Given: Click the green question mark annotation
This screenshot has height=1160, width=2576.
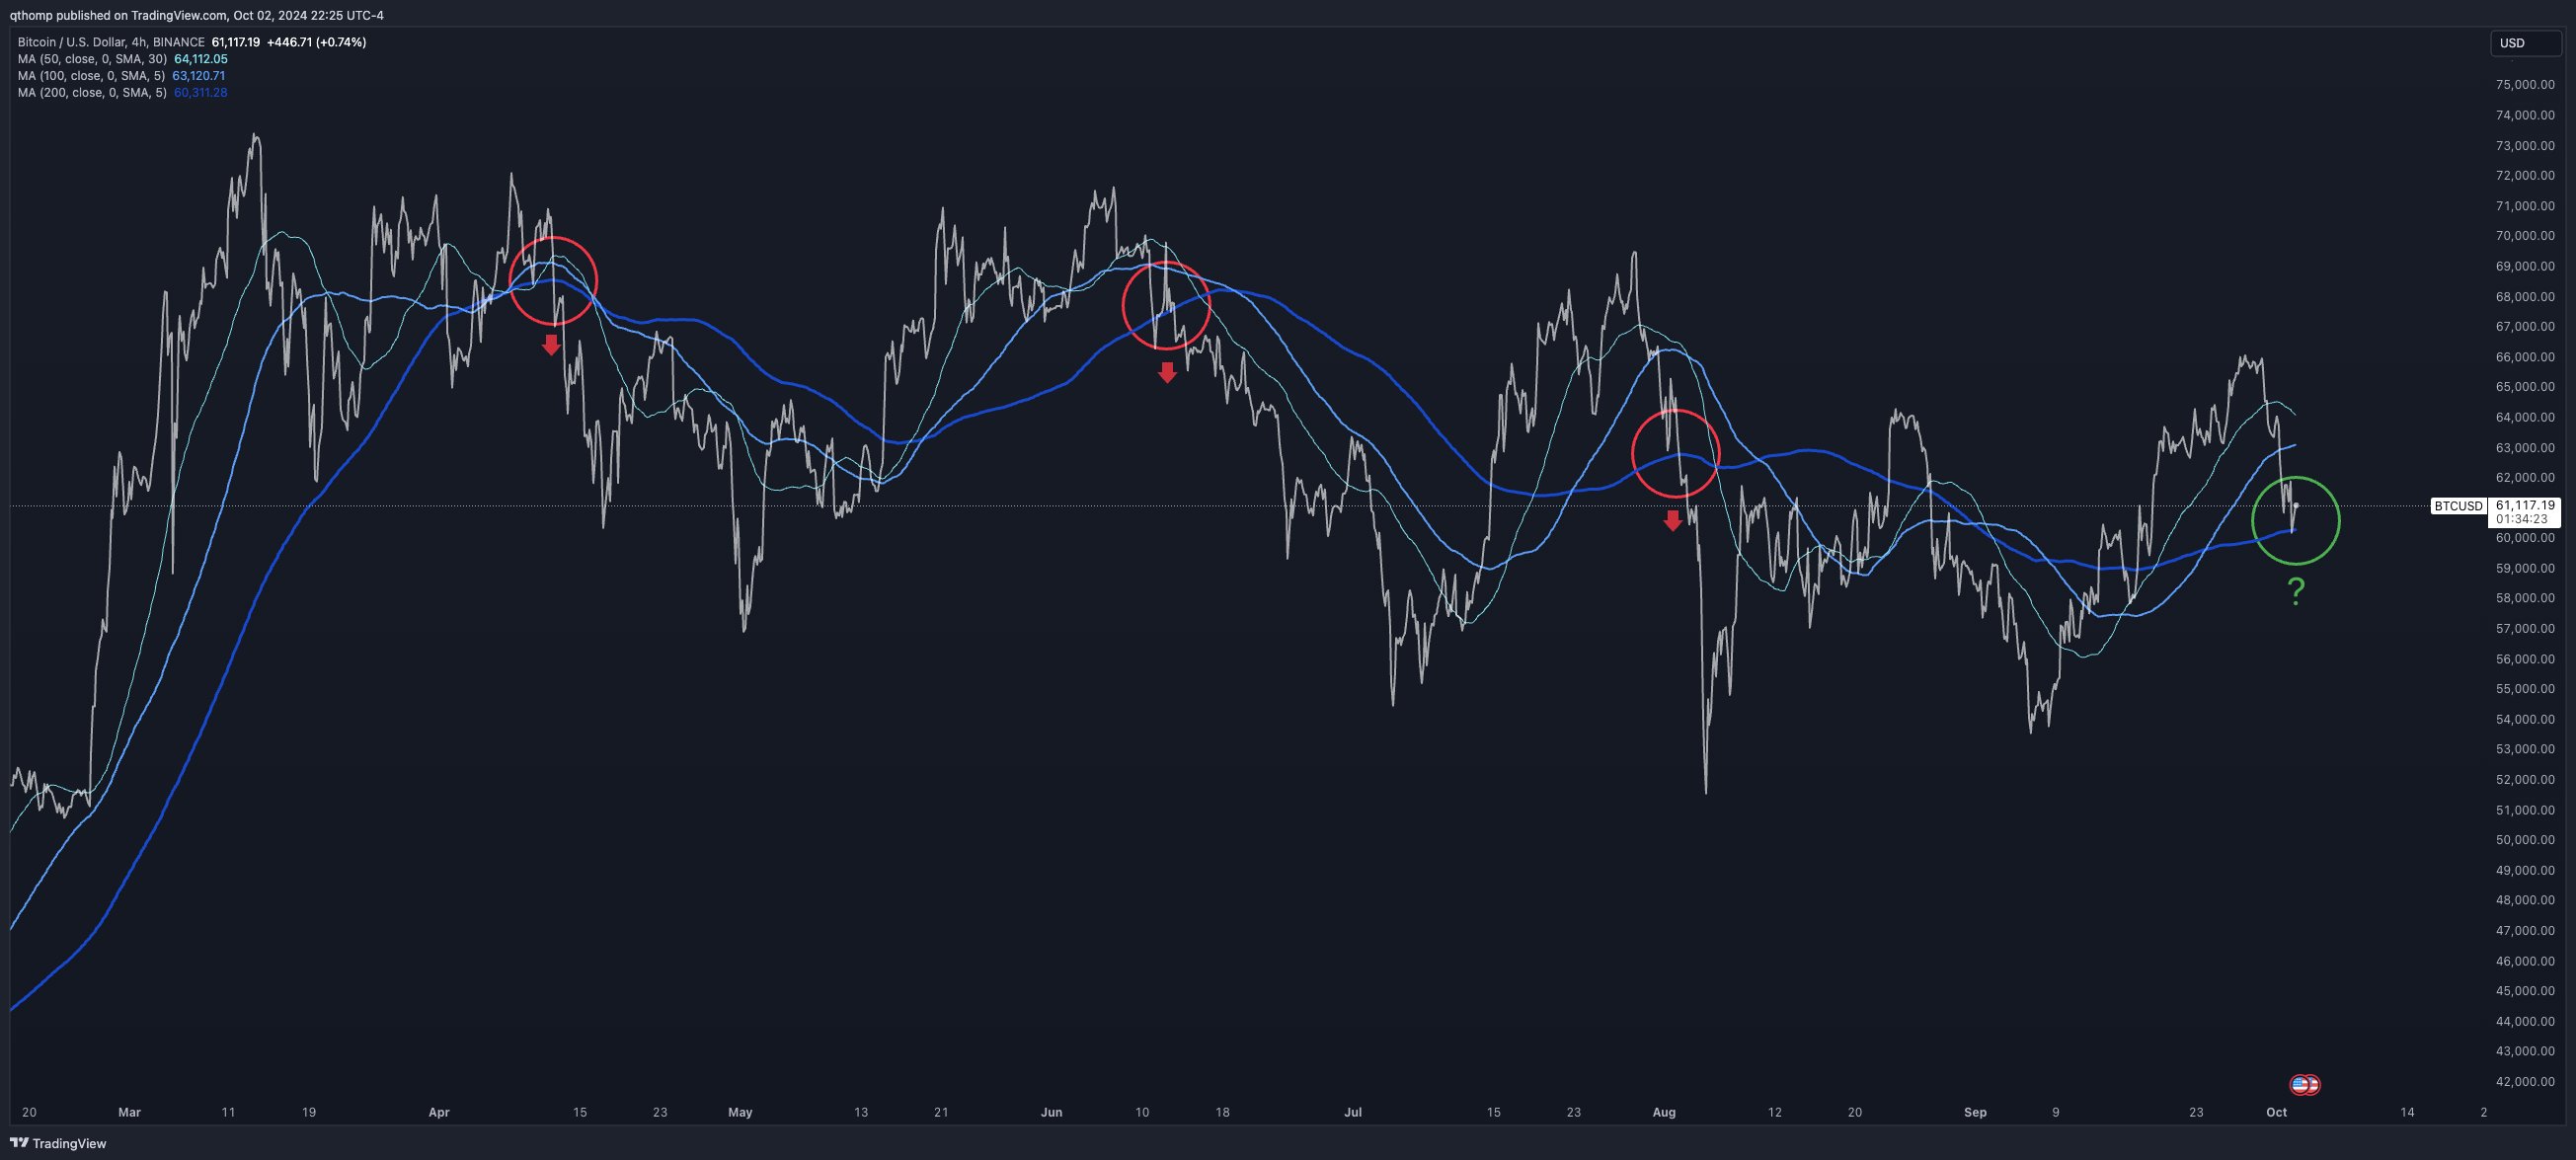Looking at the screenshot, I should 2296,591.
